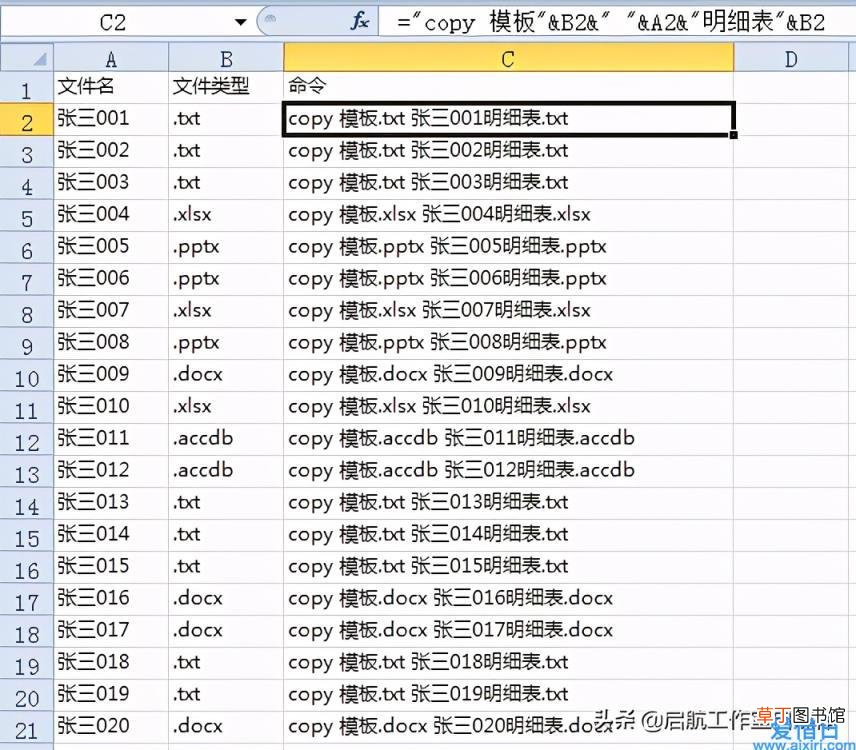Select row 2 header
856x750 pixels.
coord(27,120)
